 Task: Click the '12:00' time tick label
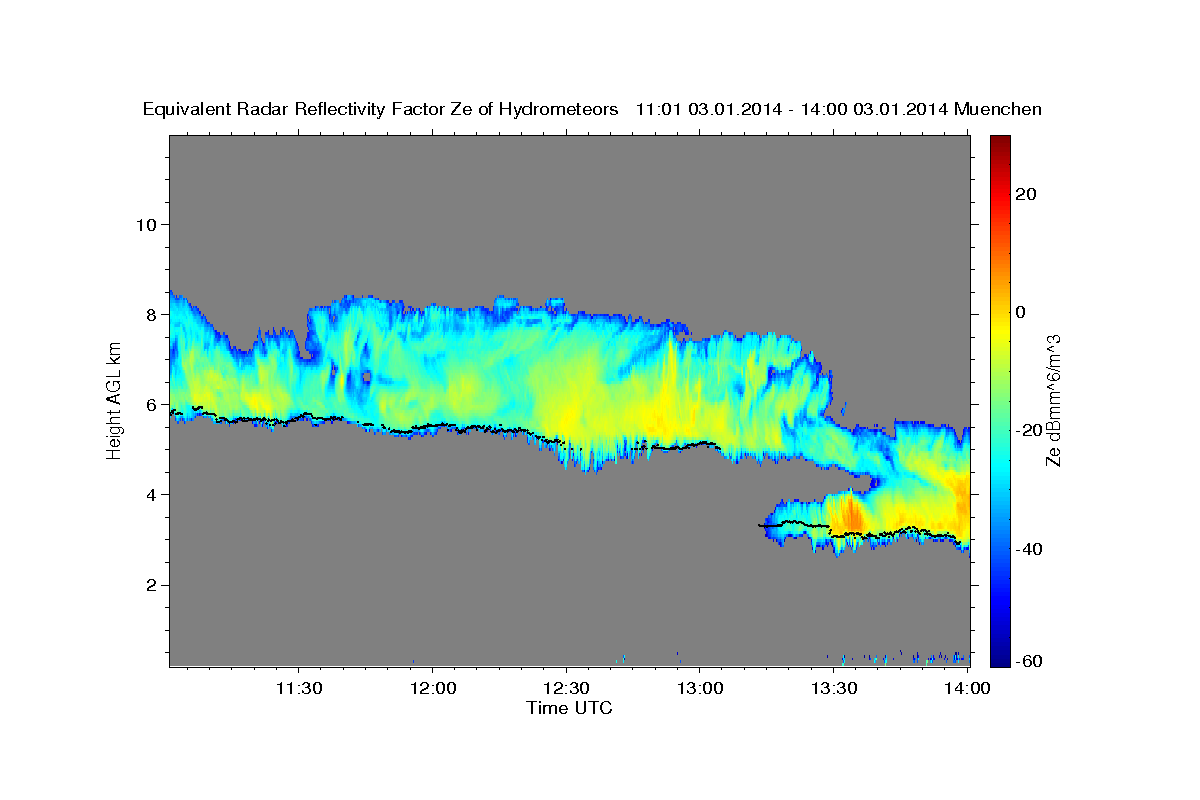(x=433, y=689)
